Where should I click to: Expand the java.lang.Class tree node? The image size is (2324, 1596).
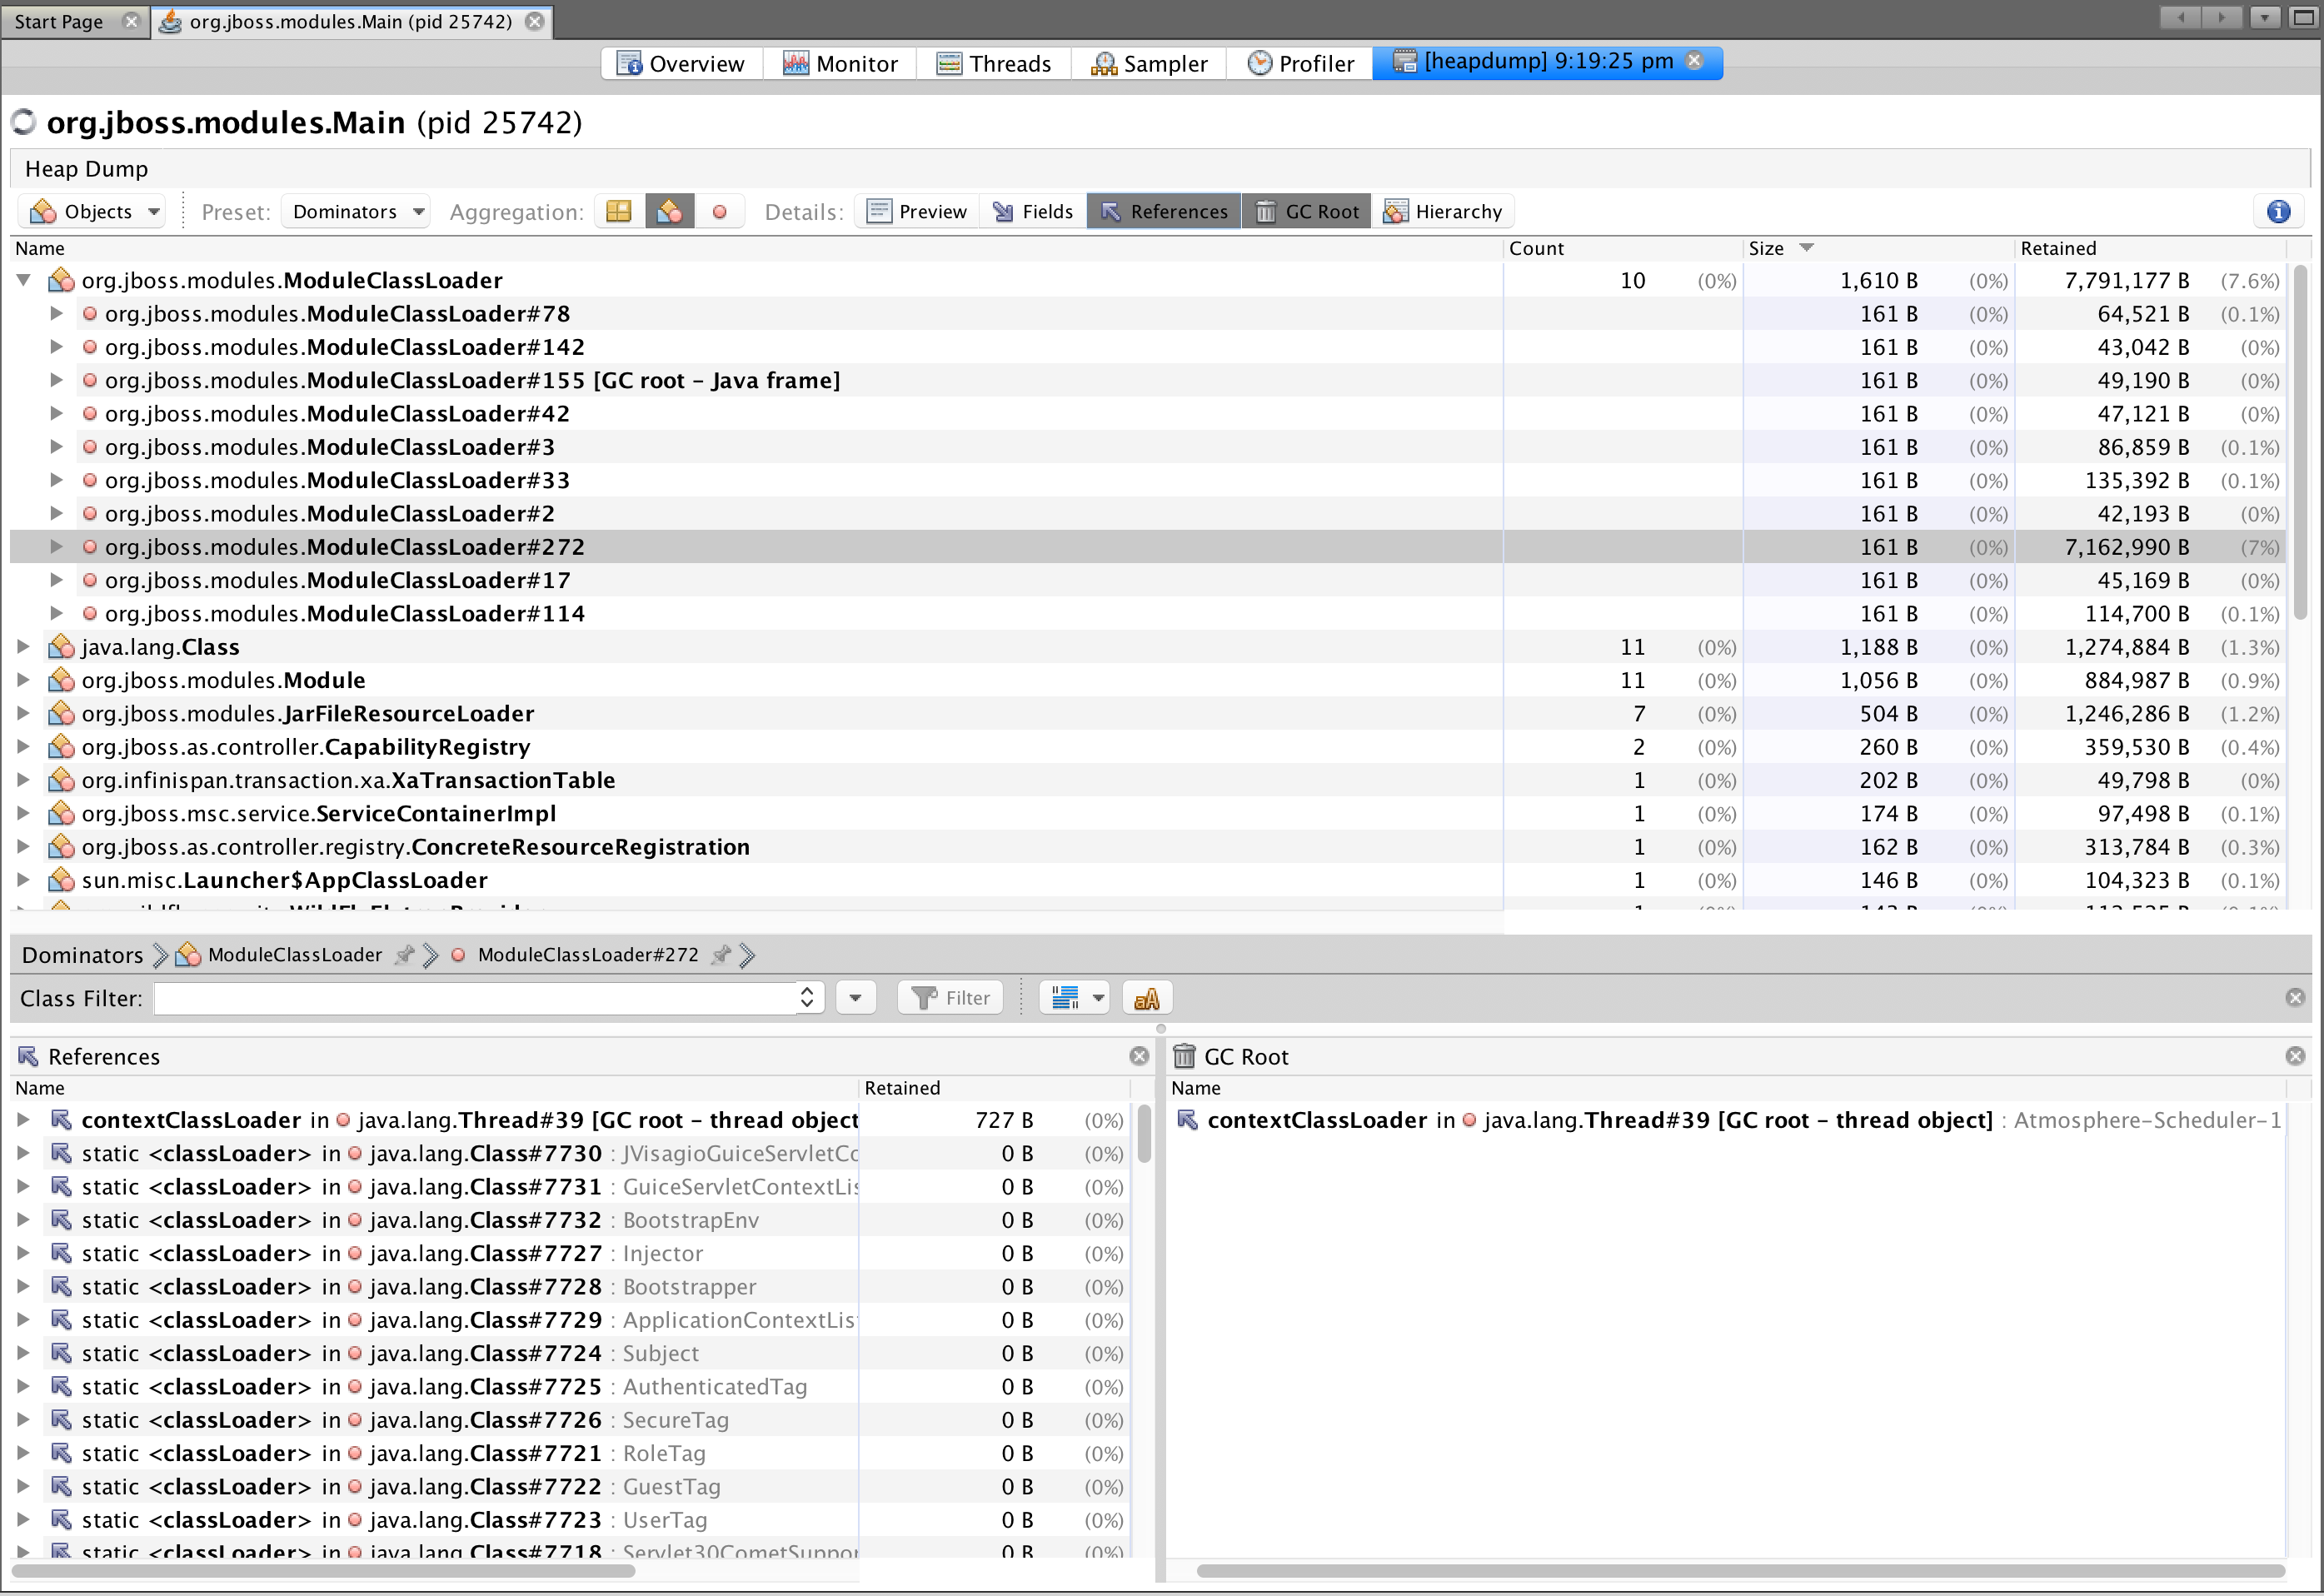(24, 647)
